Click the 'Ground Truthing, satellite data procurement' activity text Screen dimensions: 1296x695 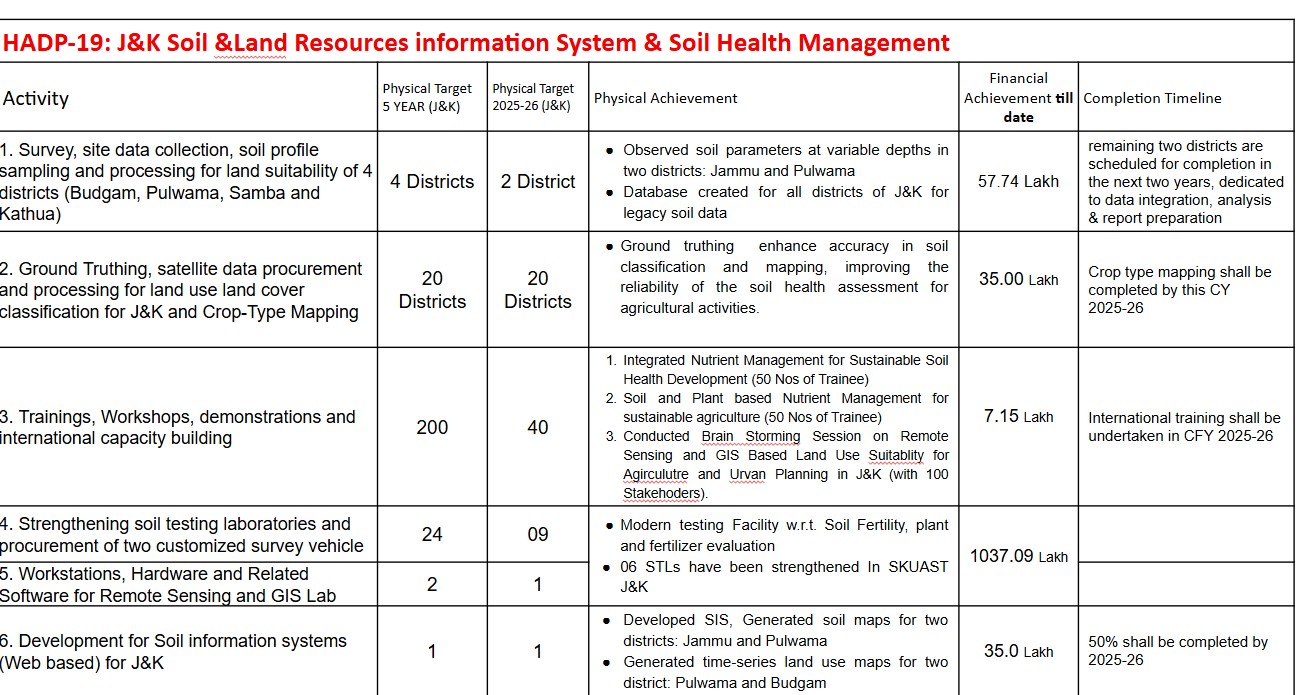[190, 269]
